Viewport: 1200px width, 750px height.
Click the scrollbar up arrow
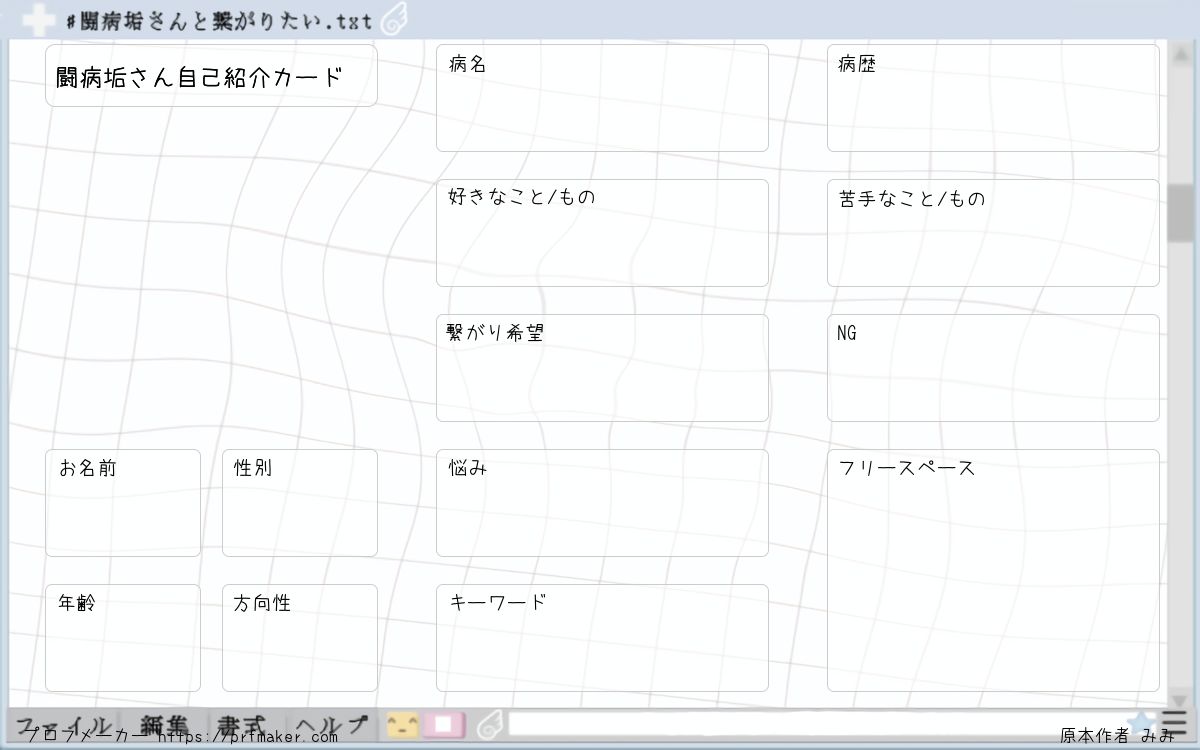tap(1180, 55)
